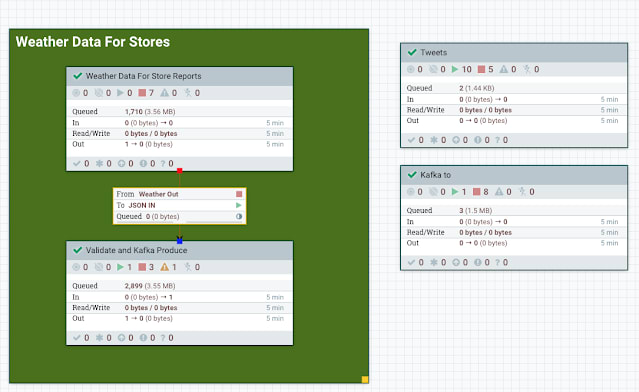Click the clock icon on connection Queued row
The image size is (639, 392).
(239, 216)
